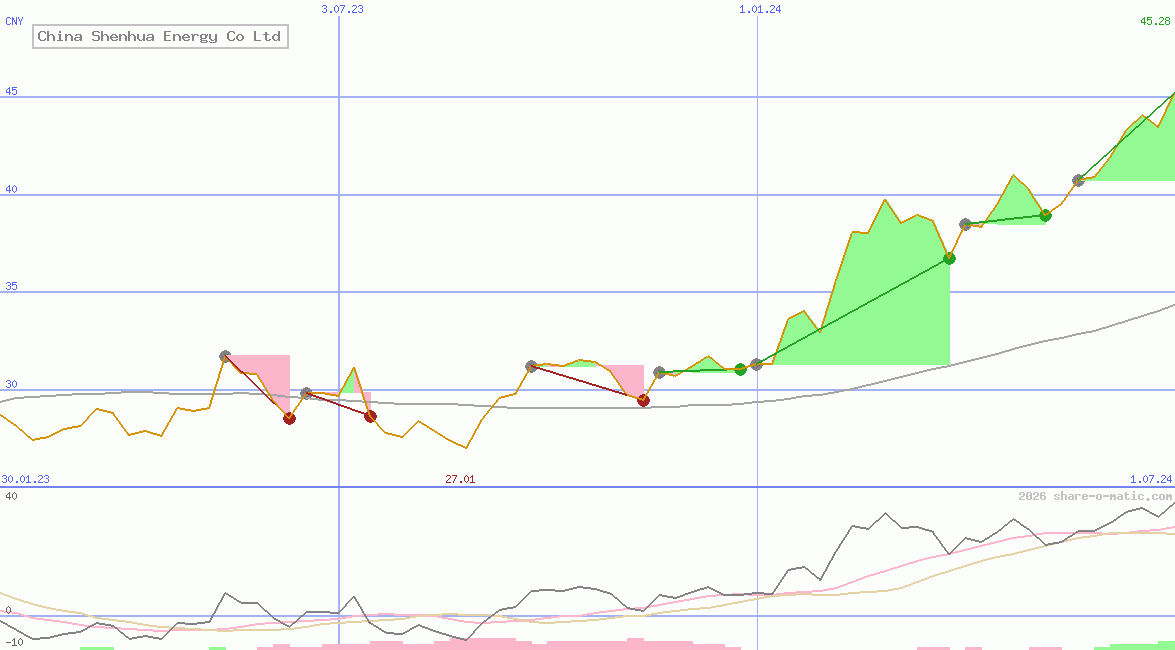Select the green buy marker on the flat 31 stretch

(x=740, y=369)
